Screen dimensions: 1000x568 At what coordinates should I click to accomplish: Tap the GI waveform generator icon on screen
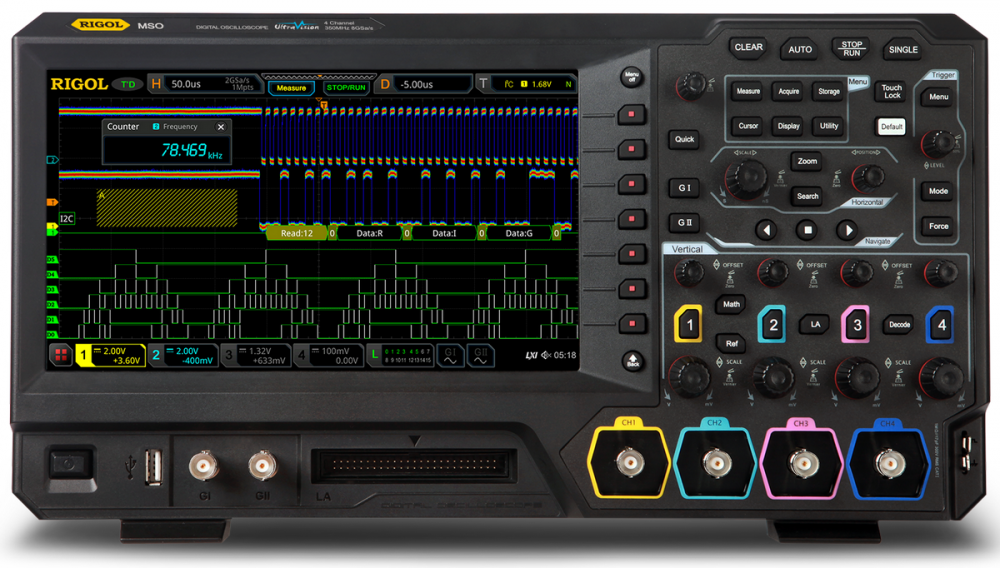[450, 355]
